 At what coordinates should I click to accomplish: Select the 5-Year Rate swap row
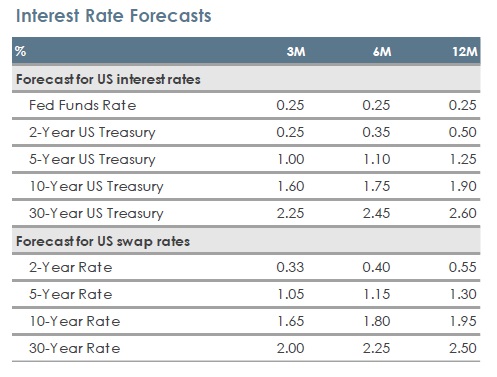(x=246, y=294)
